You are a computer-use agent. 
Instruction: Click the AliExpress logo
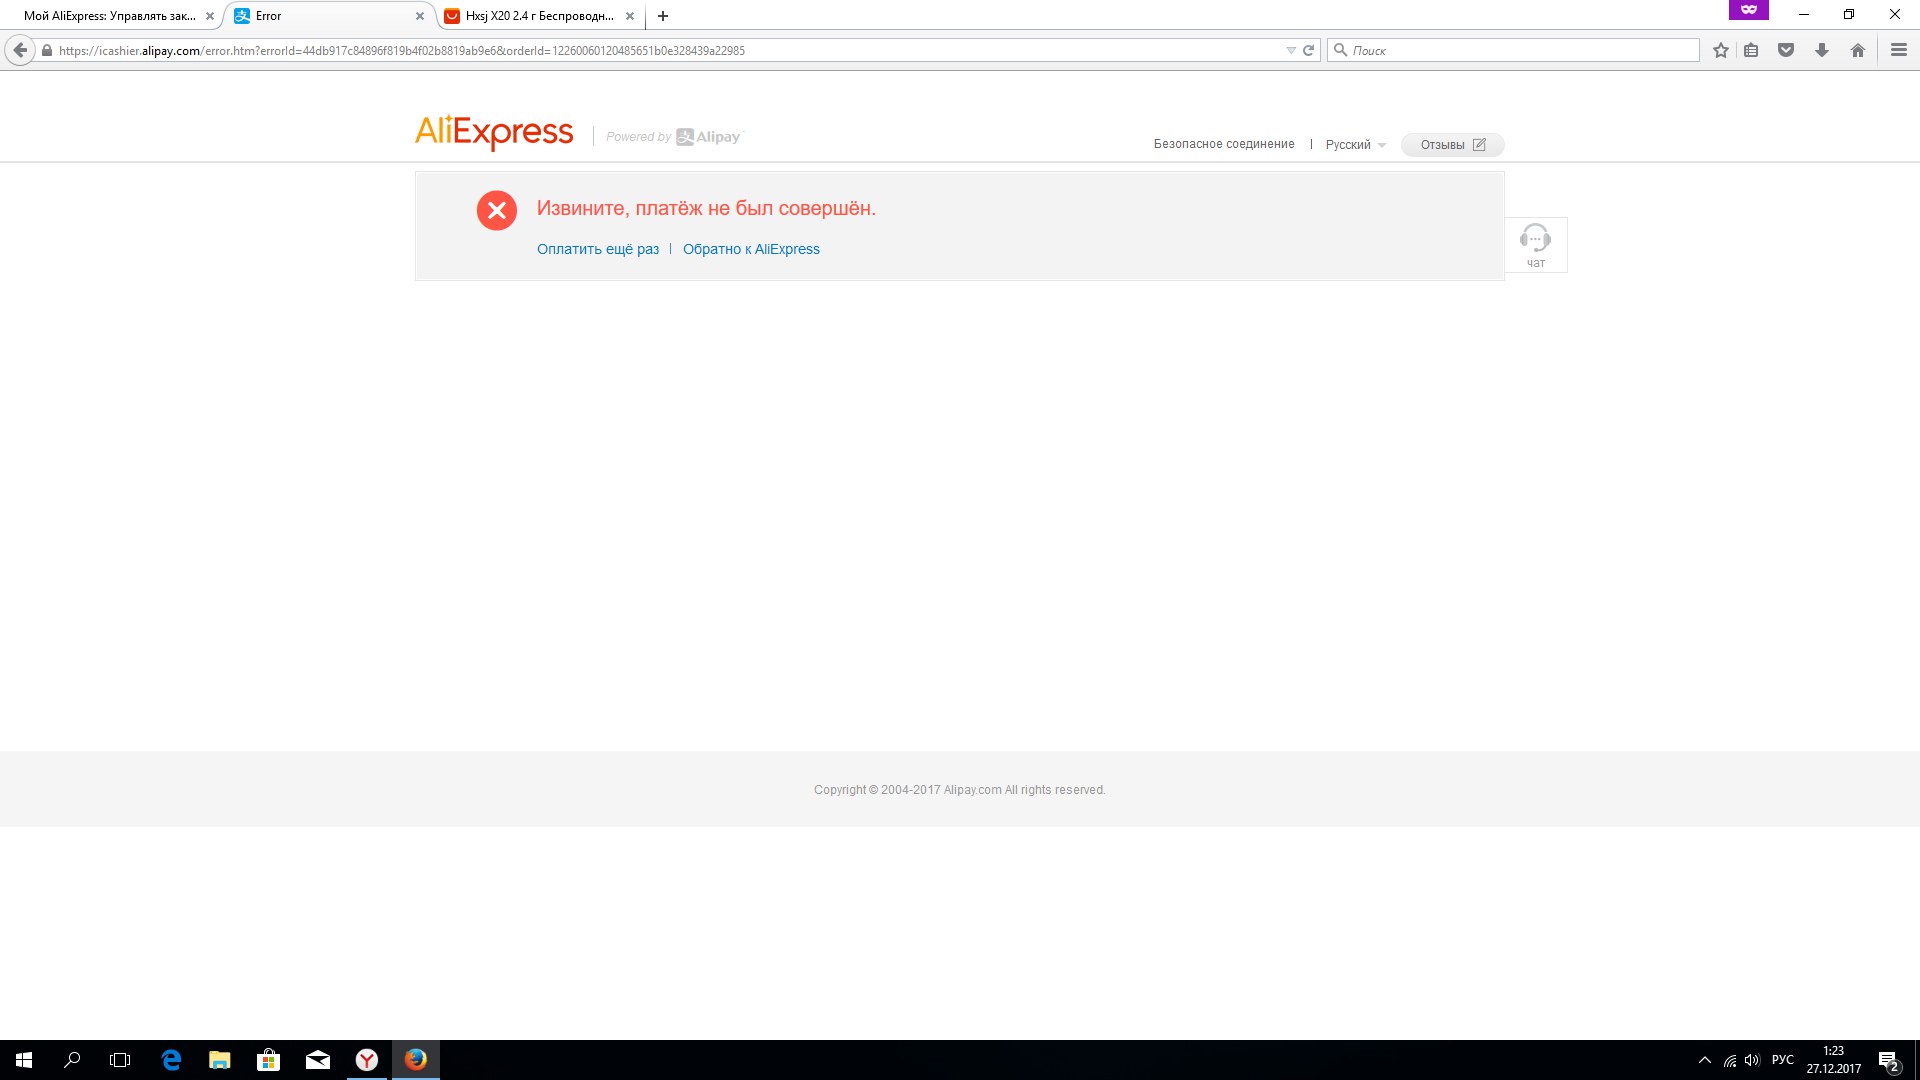click(x=494, y=132)
